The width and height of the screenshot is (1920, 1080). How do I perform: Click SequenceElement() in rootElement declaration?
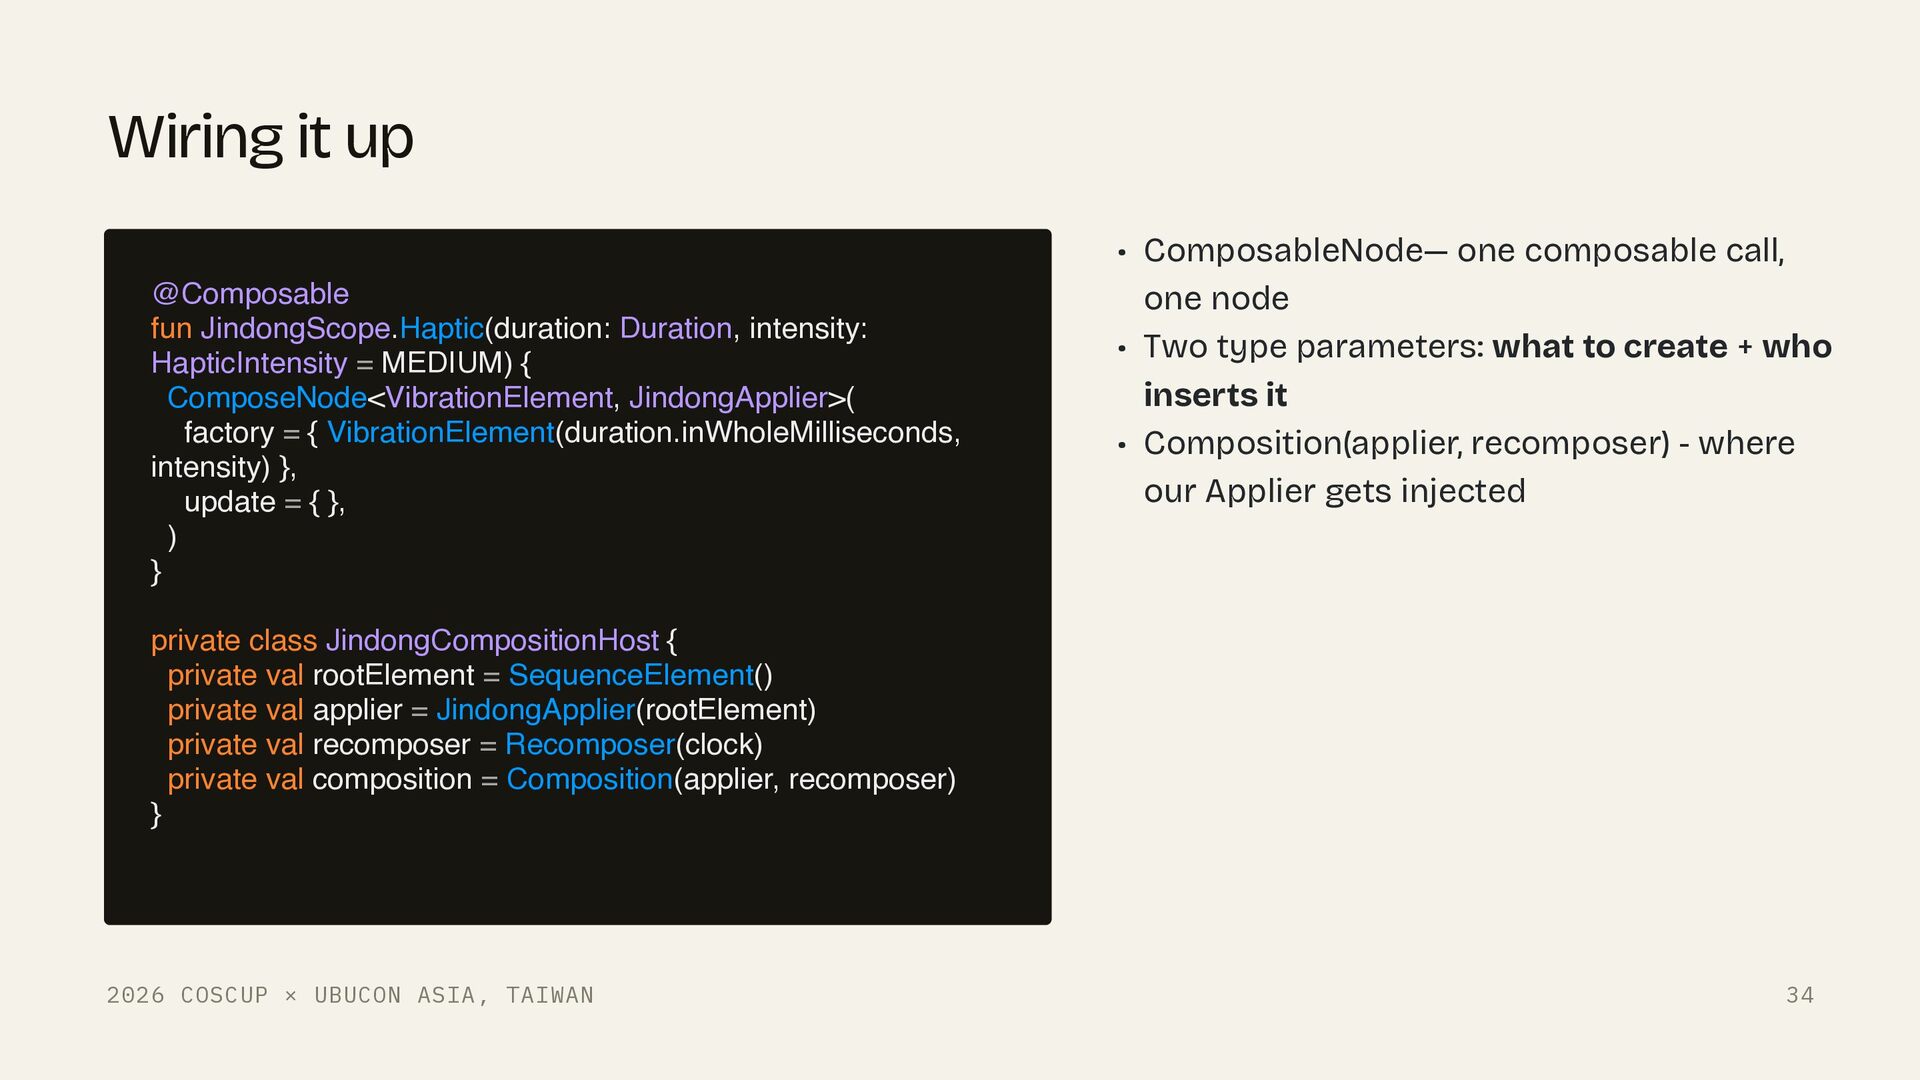click(640, 675)
